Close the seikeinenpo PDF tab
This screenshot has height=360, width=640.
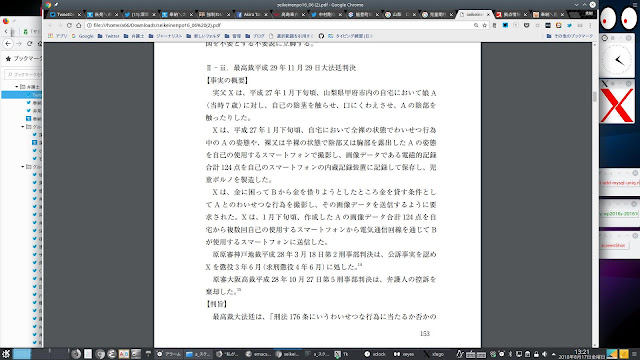coord(488,14)
